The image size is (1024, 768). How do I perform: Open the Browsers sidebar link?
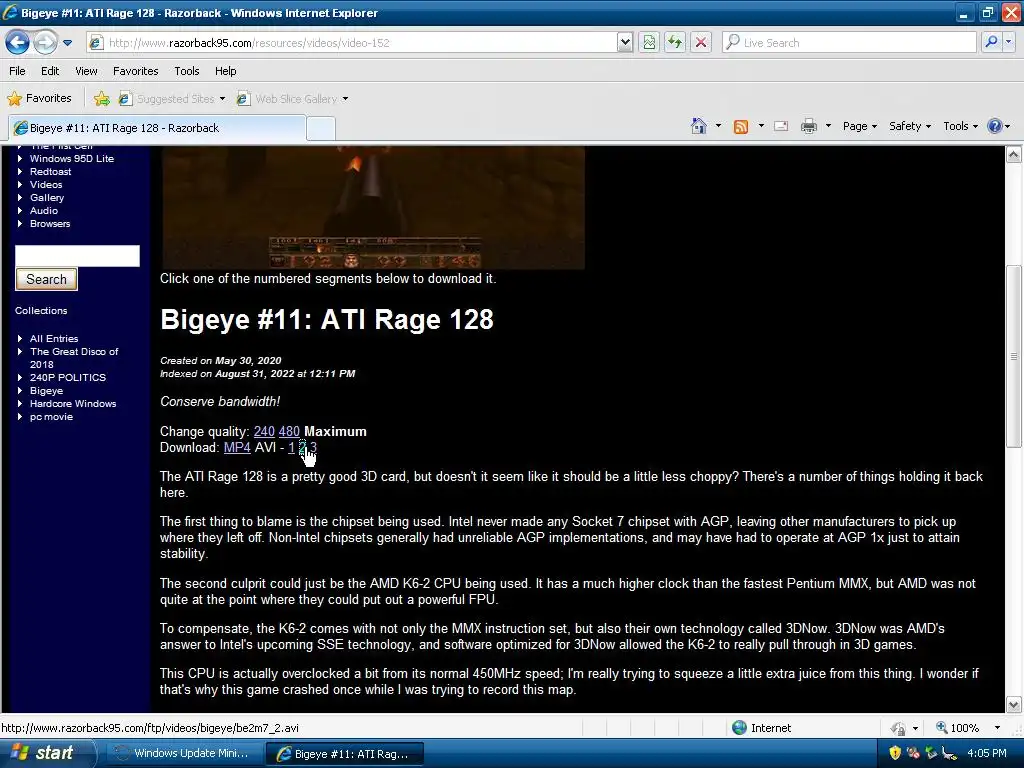(50, 223)
